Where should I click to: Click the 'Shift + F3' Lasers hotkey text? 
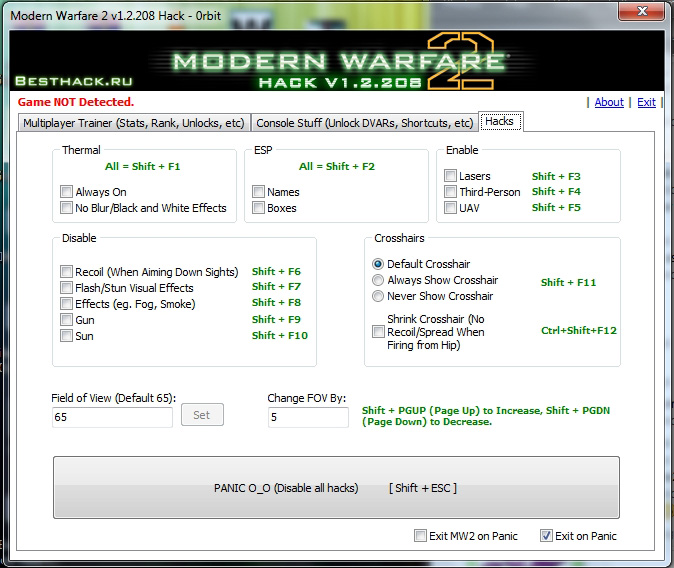tap(556, 176)
